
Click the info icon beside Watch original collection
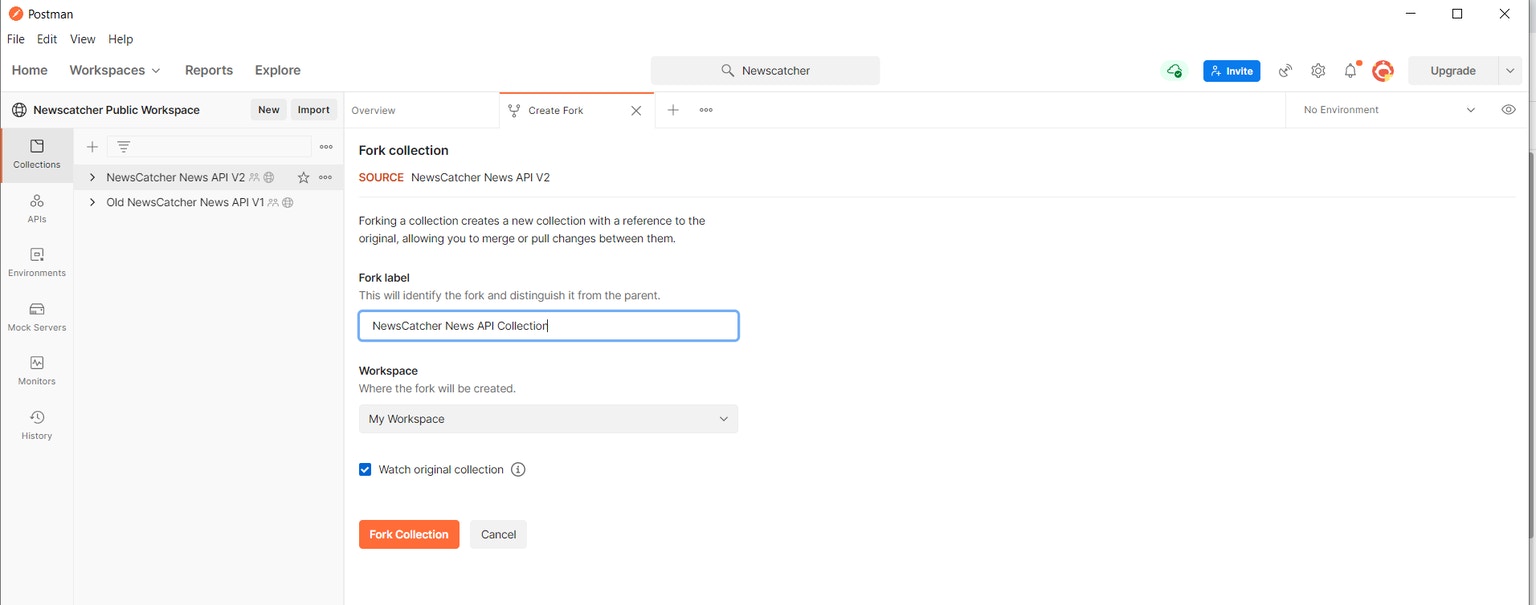tap(518, 470)
